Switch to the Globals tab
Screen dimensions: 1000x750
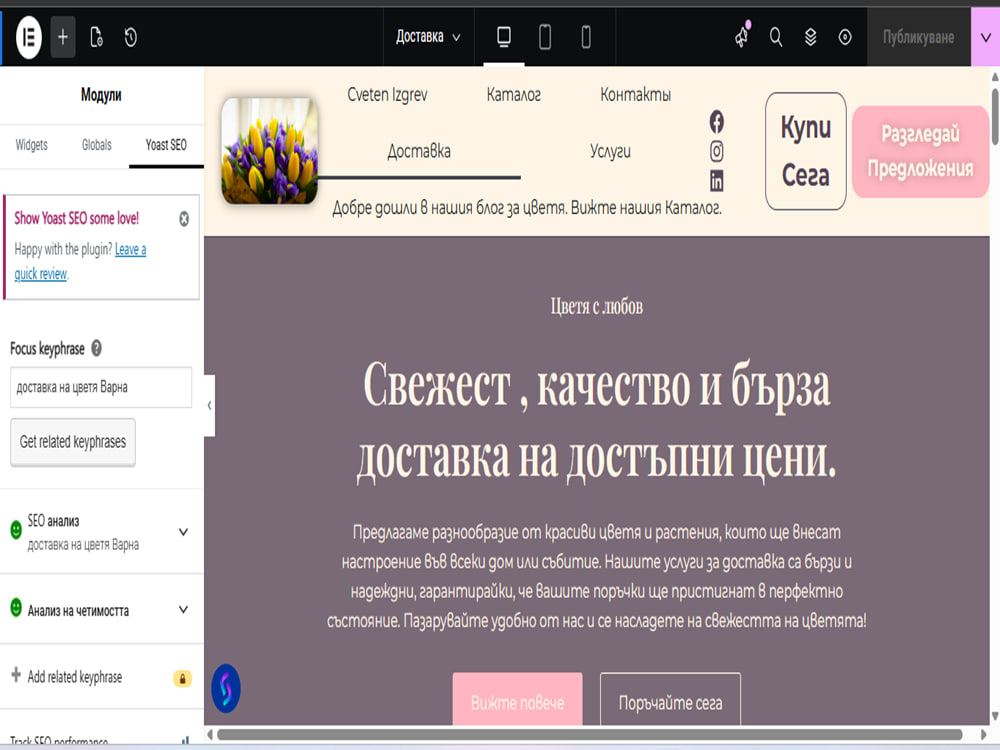(x=97, y=145)
